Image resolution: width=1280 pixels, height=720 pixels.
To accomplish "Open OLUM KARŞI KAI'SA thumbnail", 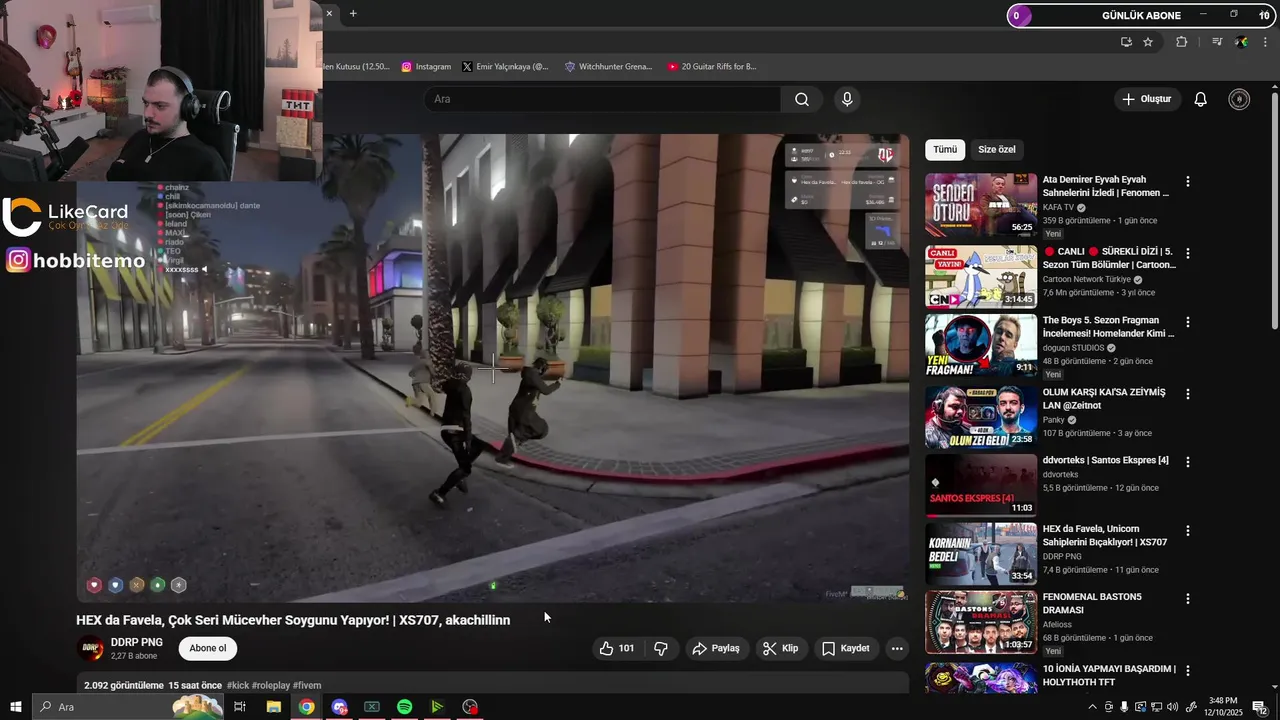I will coord(981,417).
